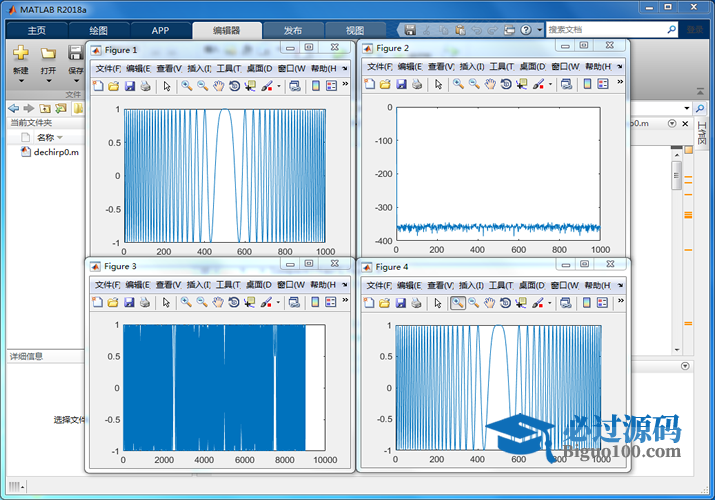Click New Figure icon in Figure 2
Image resolution: width=715 pixels, height=500 pixels.
370,84
